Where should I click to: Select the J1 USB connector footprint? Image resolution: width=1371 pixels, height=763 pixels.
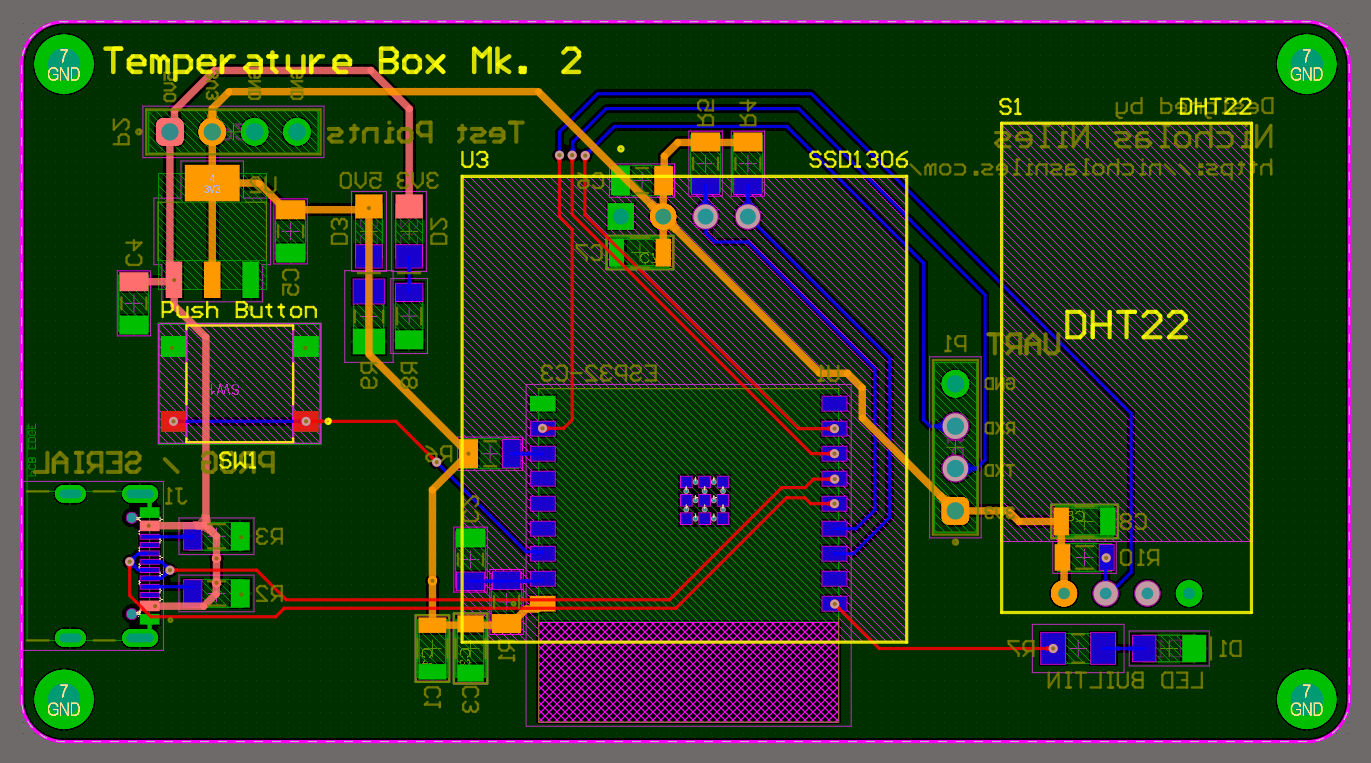click(94, 566)
